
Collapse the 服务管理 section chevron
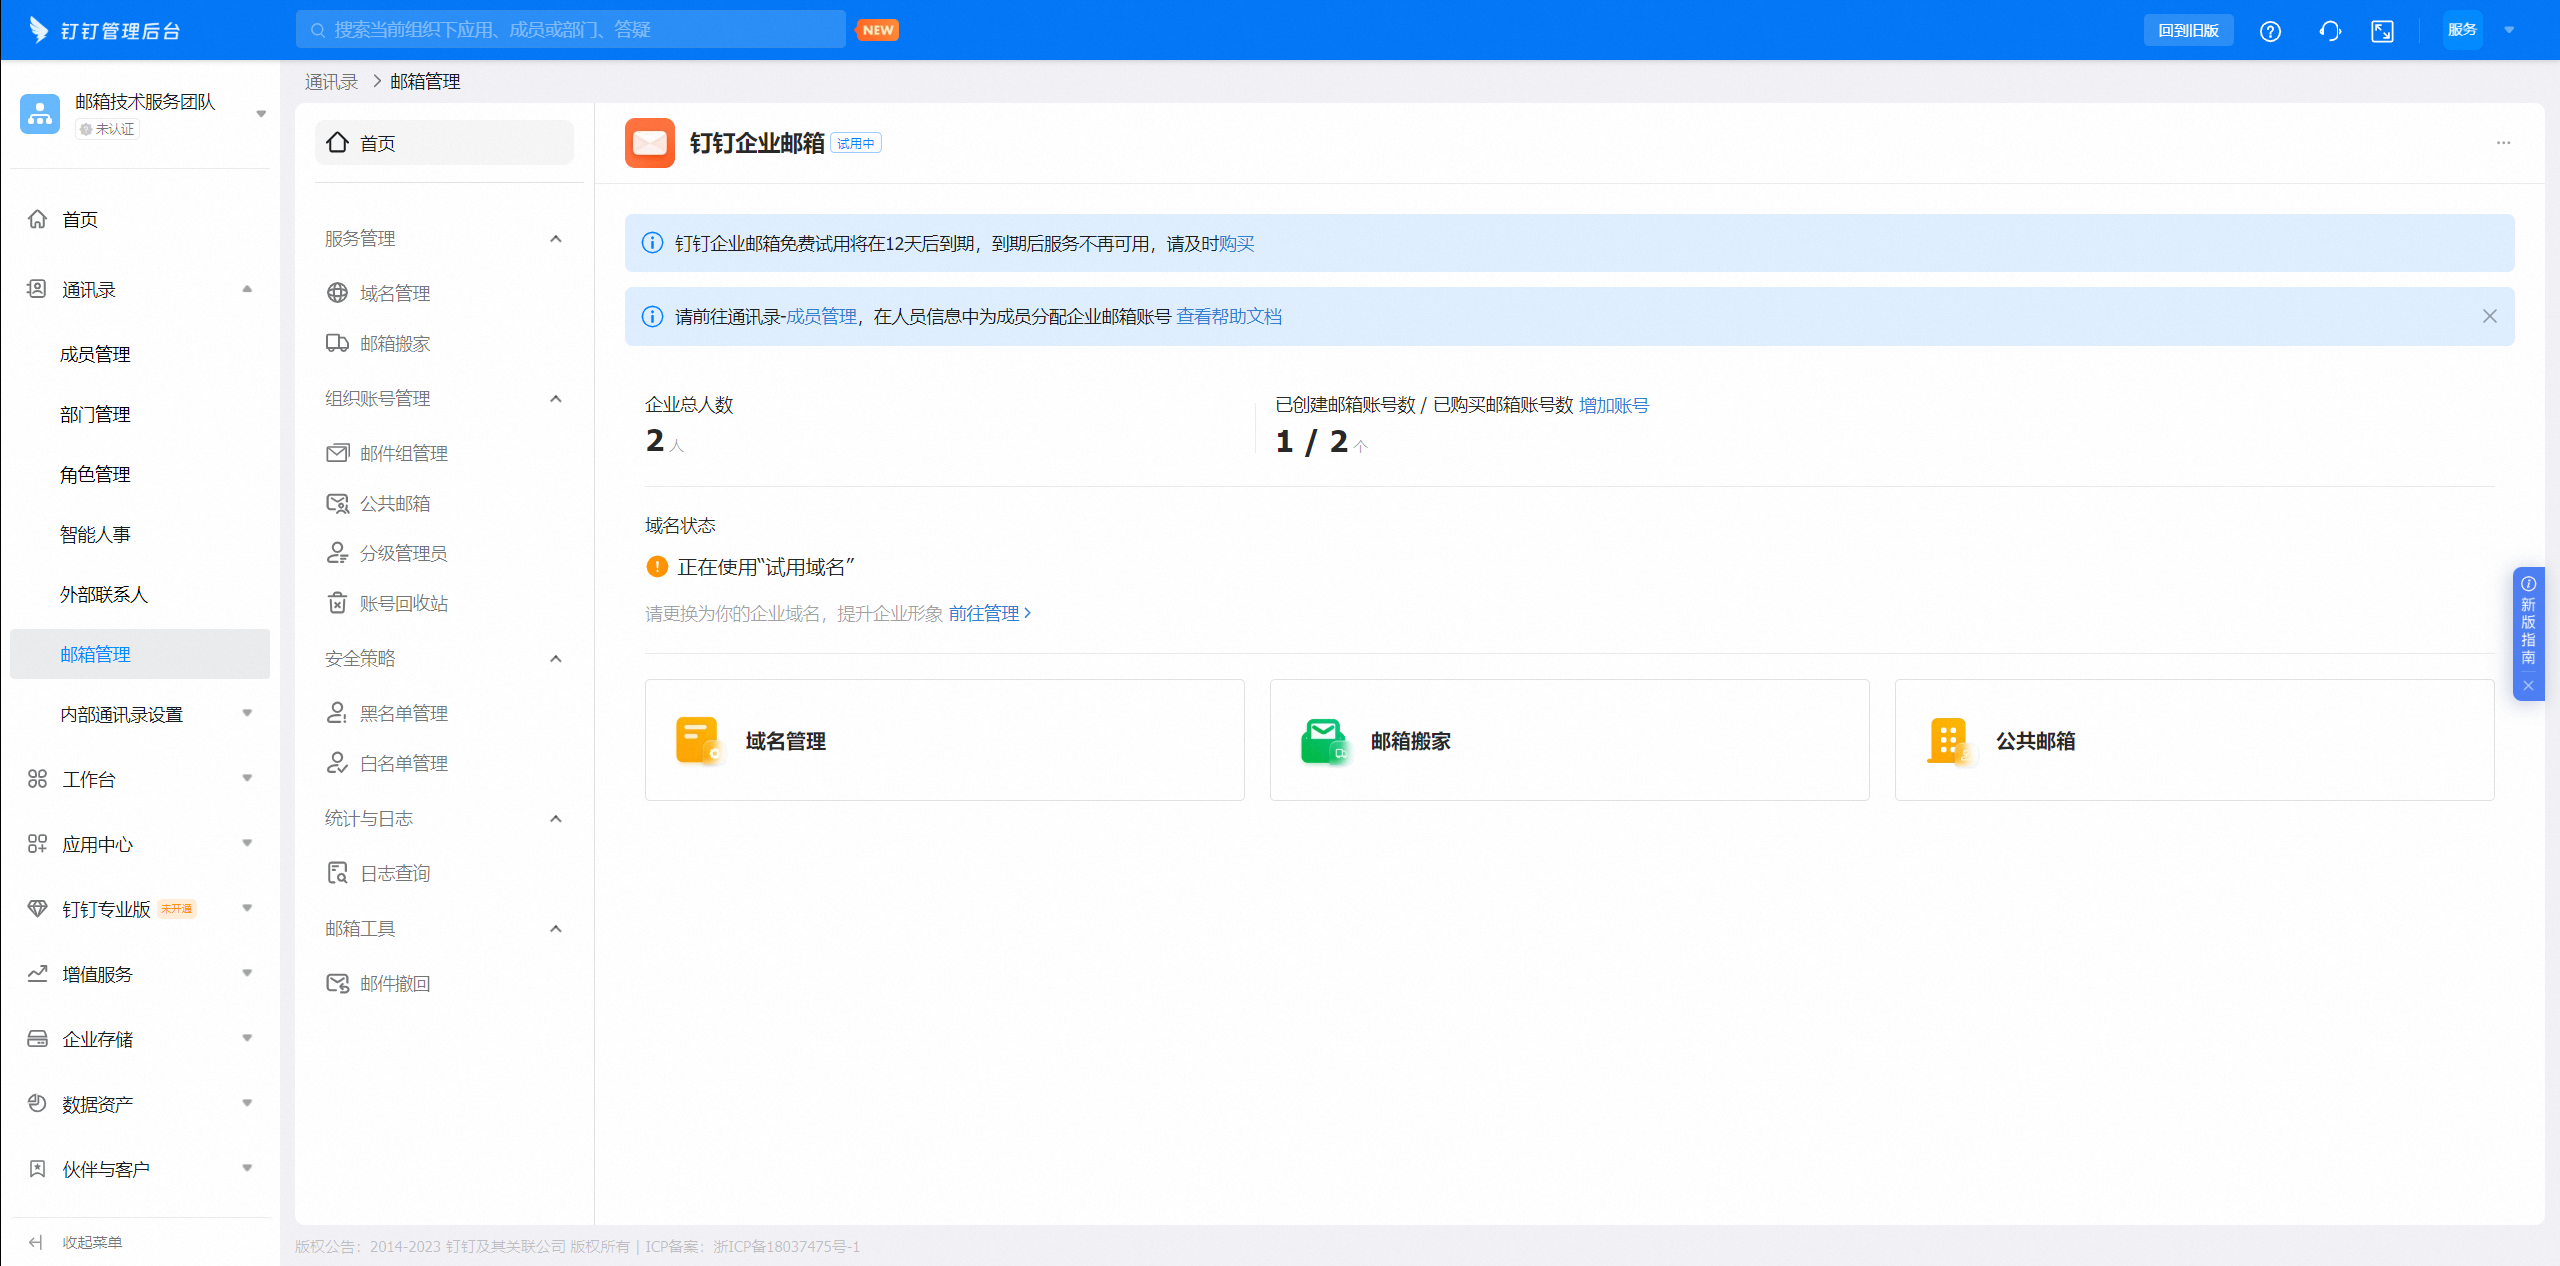(556, 239)
